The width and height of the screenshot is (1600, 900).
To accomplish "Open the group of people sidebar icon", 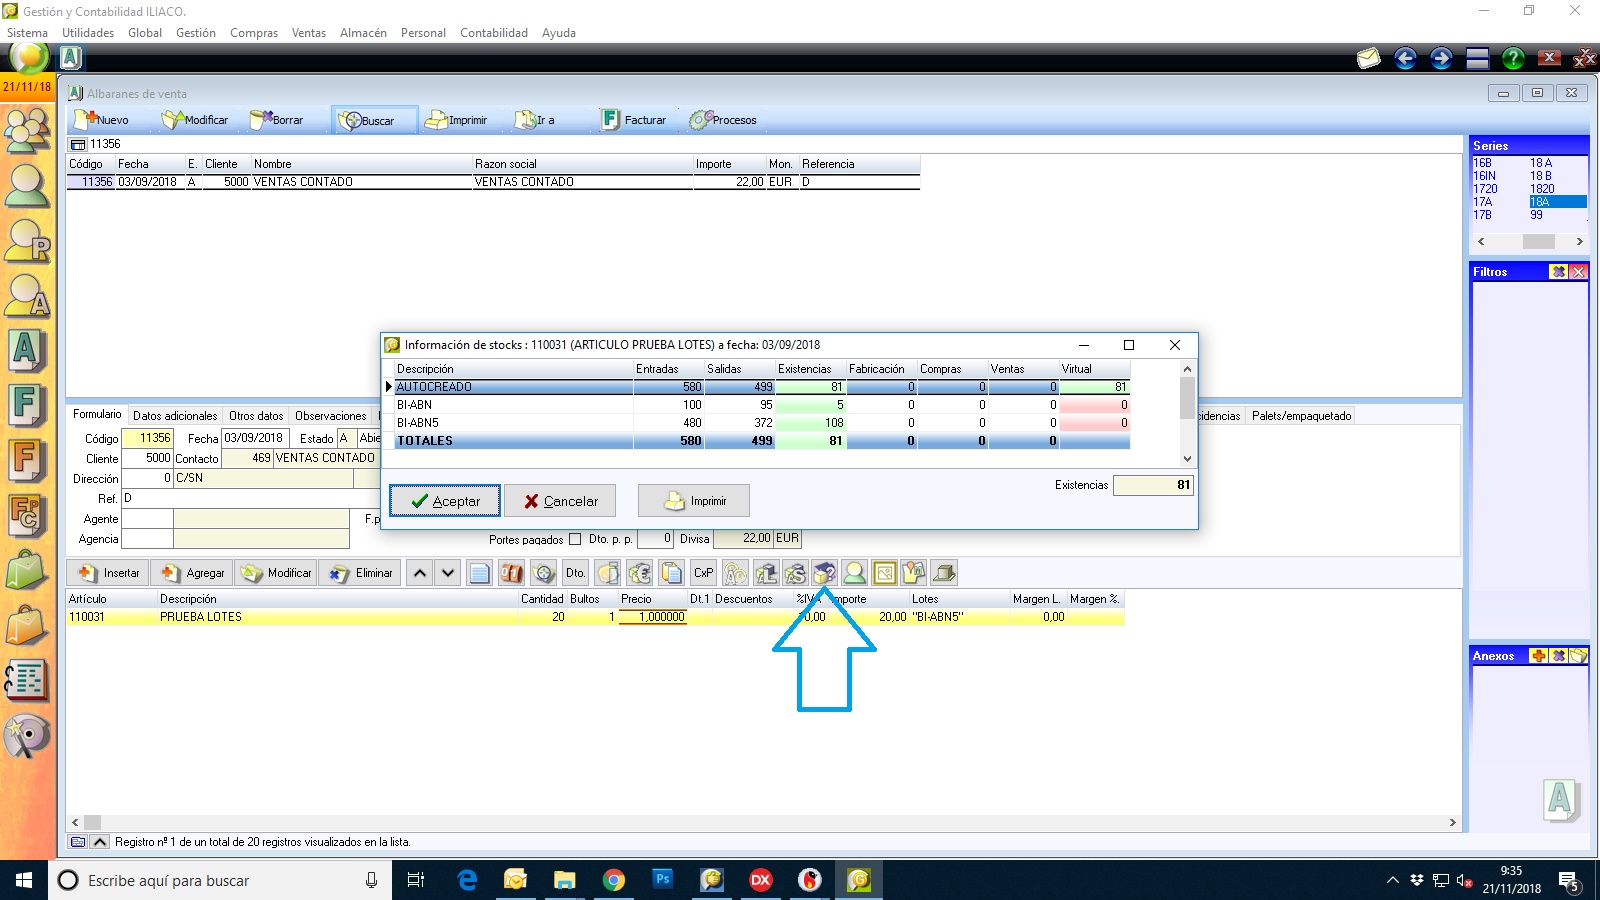I will click(x=27, y=130).
